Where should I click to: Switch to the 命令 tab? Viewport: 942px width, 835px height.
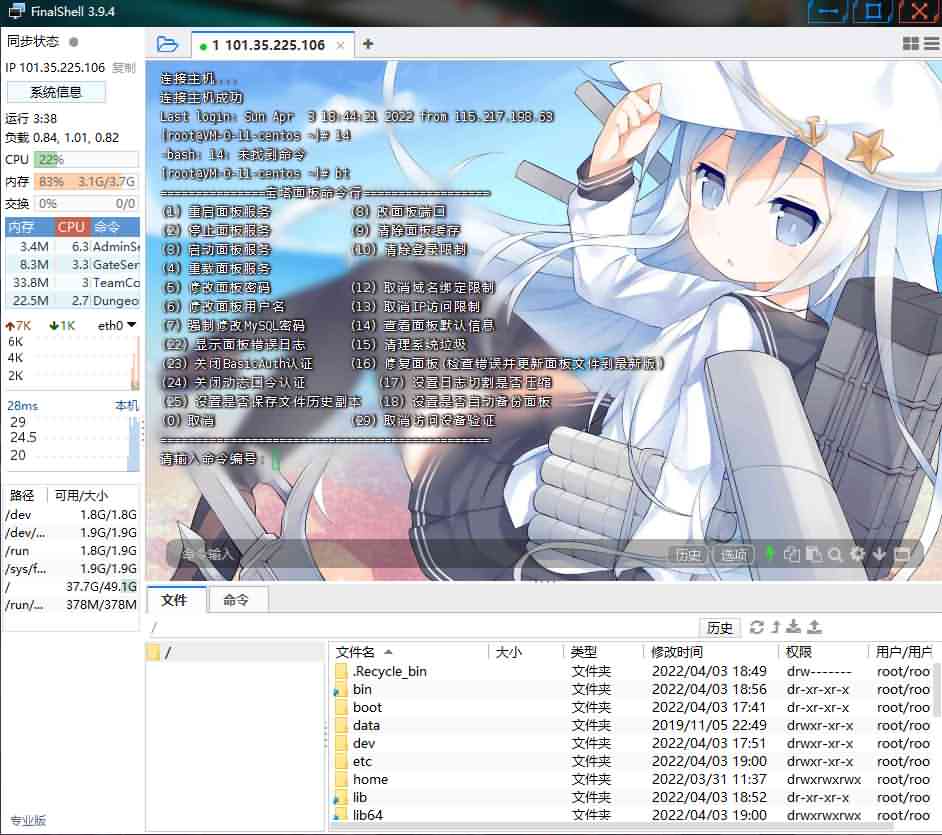click(238, 600)
